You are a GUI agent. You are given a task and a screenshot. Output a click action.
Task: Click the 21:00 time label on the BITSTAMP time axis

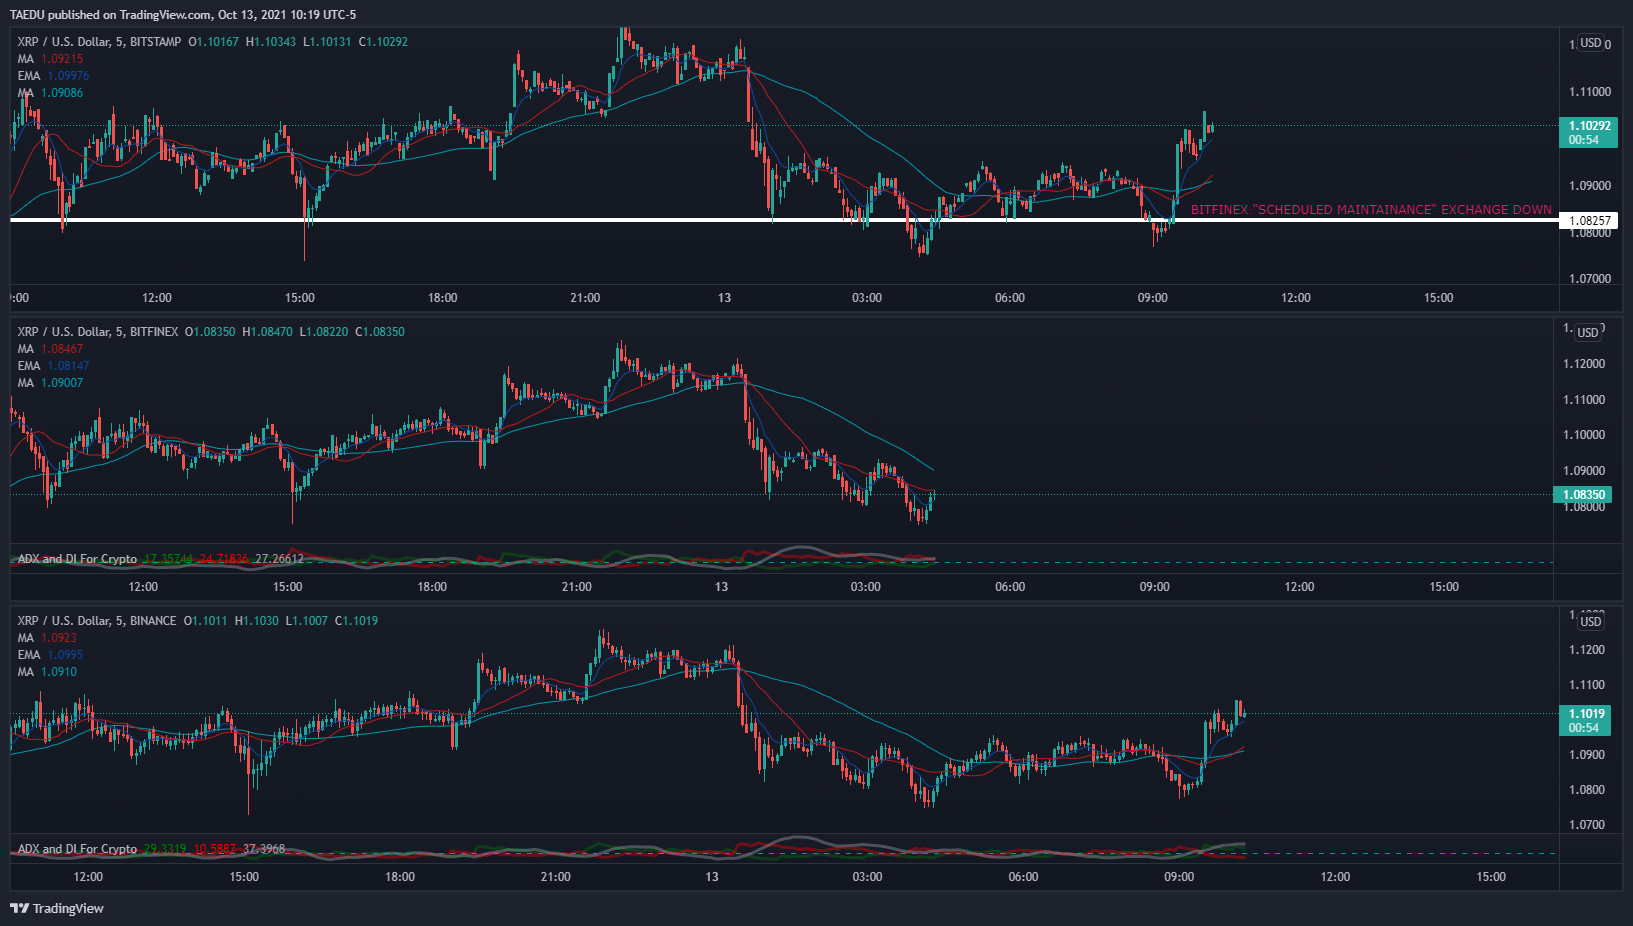[585, 298]
